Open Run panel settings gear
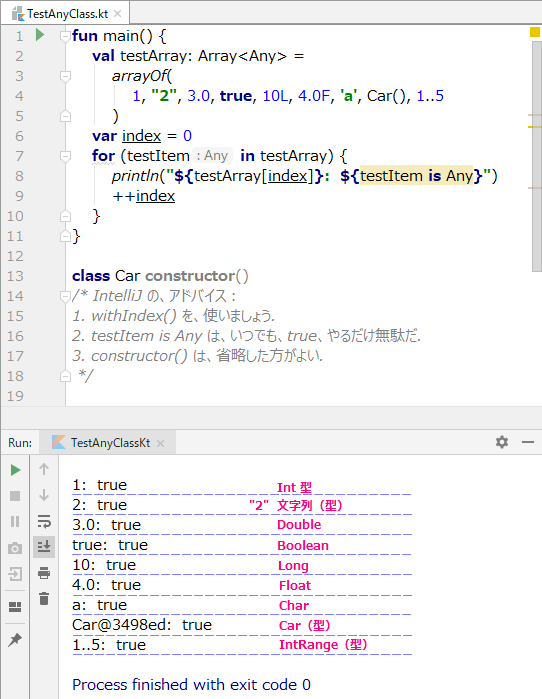The height and width of the screenshot is (699, 542). pos(502,442)
